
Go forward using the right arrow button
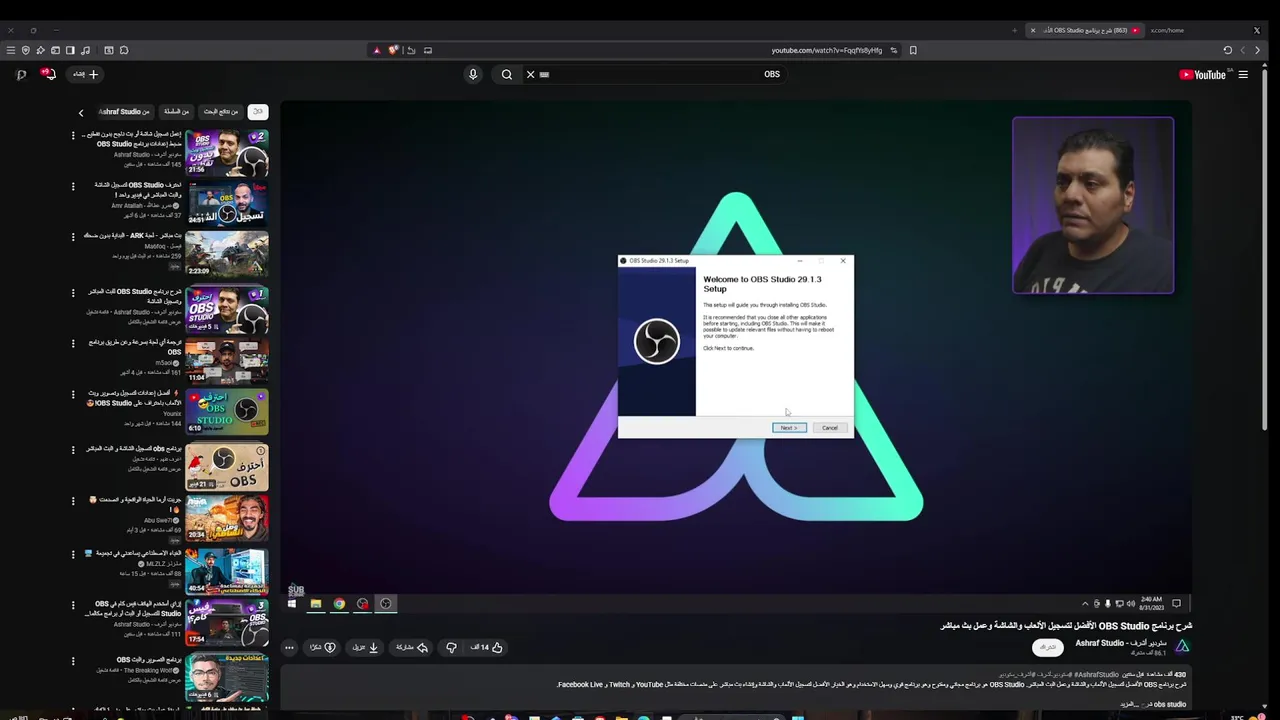coord(1258,50)
